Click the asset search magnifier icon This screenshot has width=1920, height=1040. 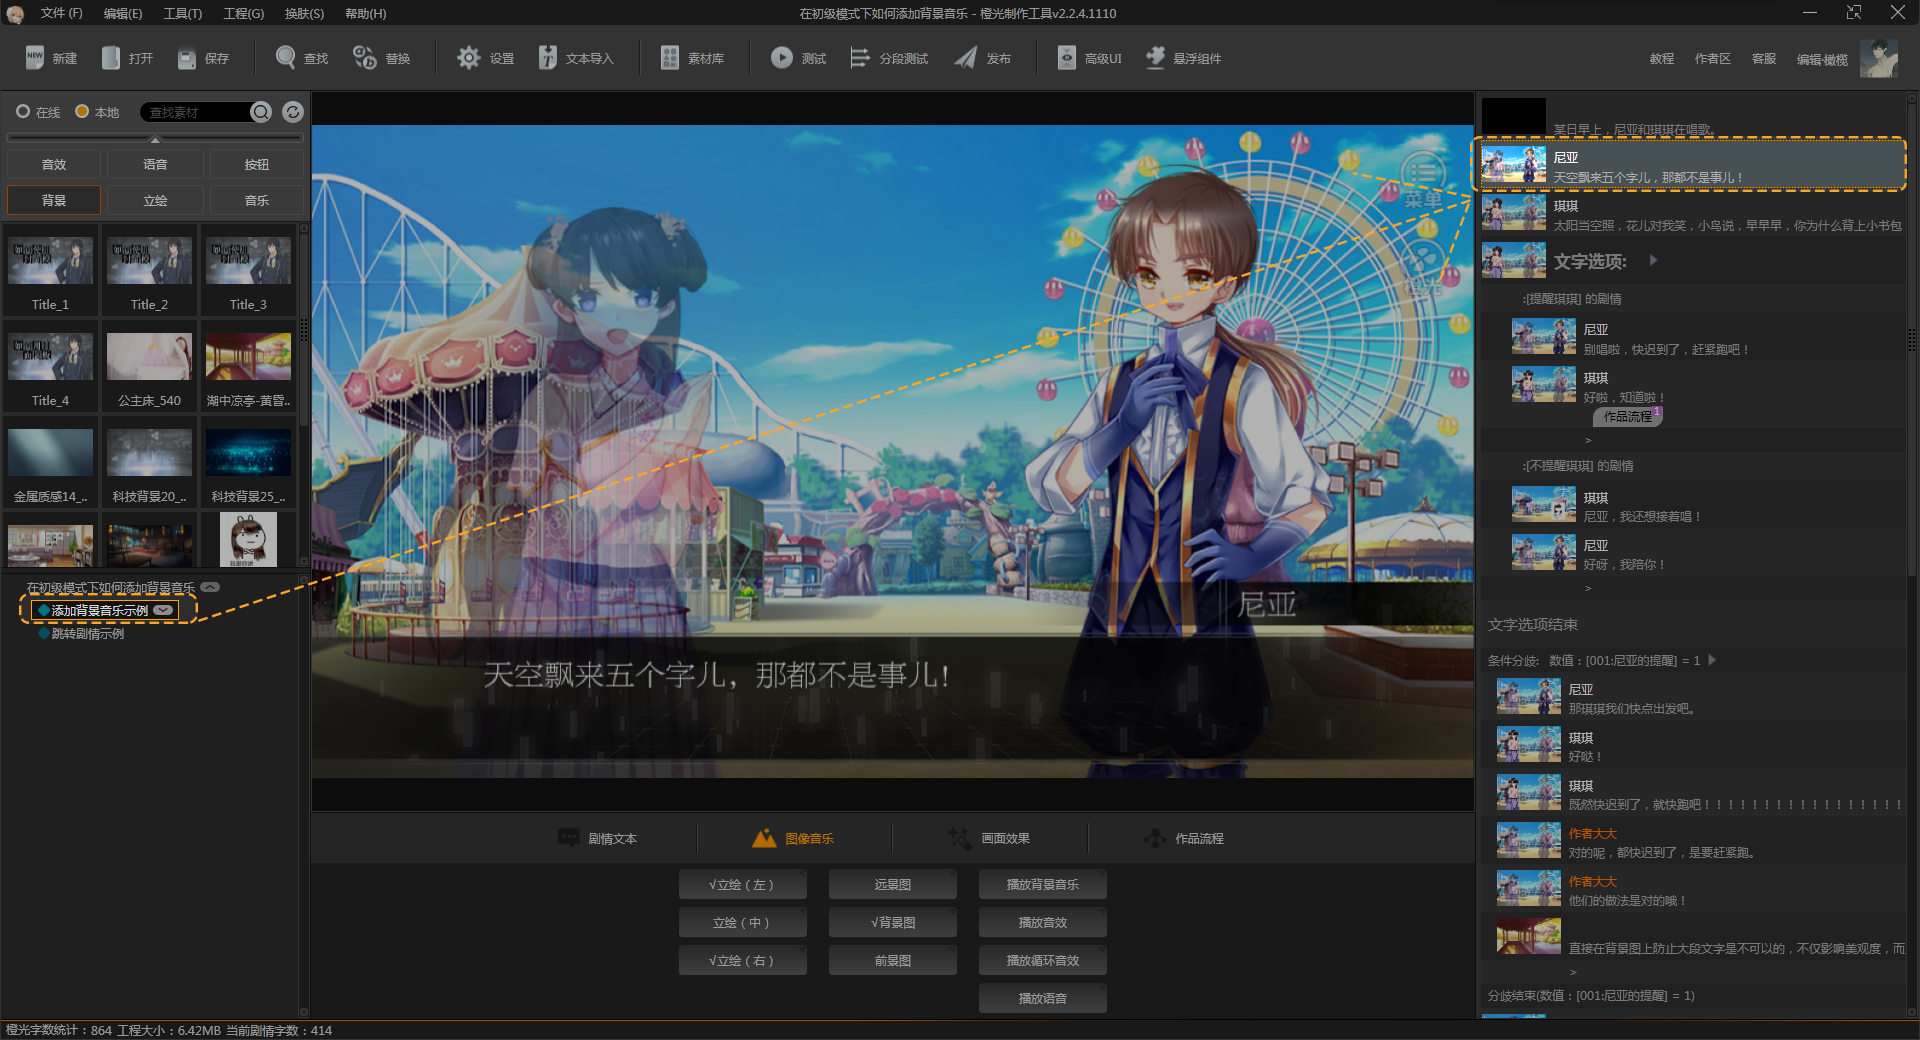coord(261,112)
